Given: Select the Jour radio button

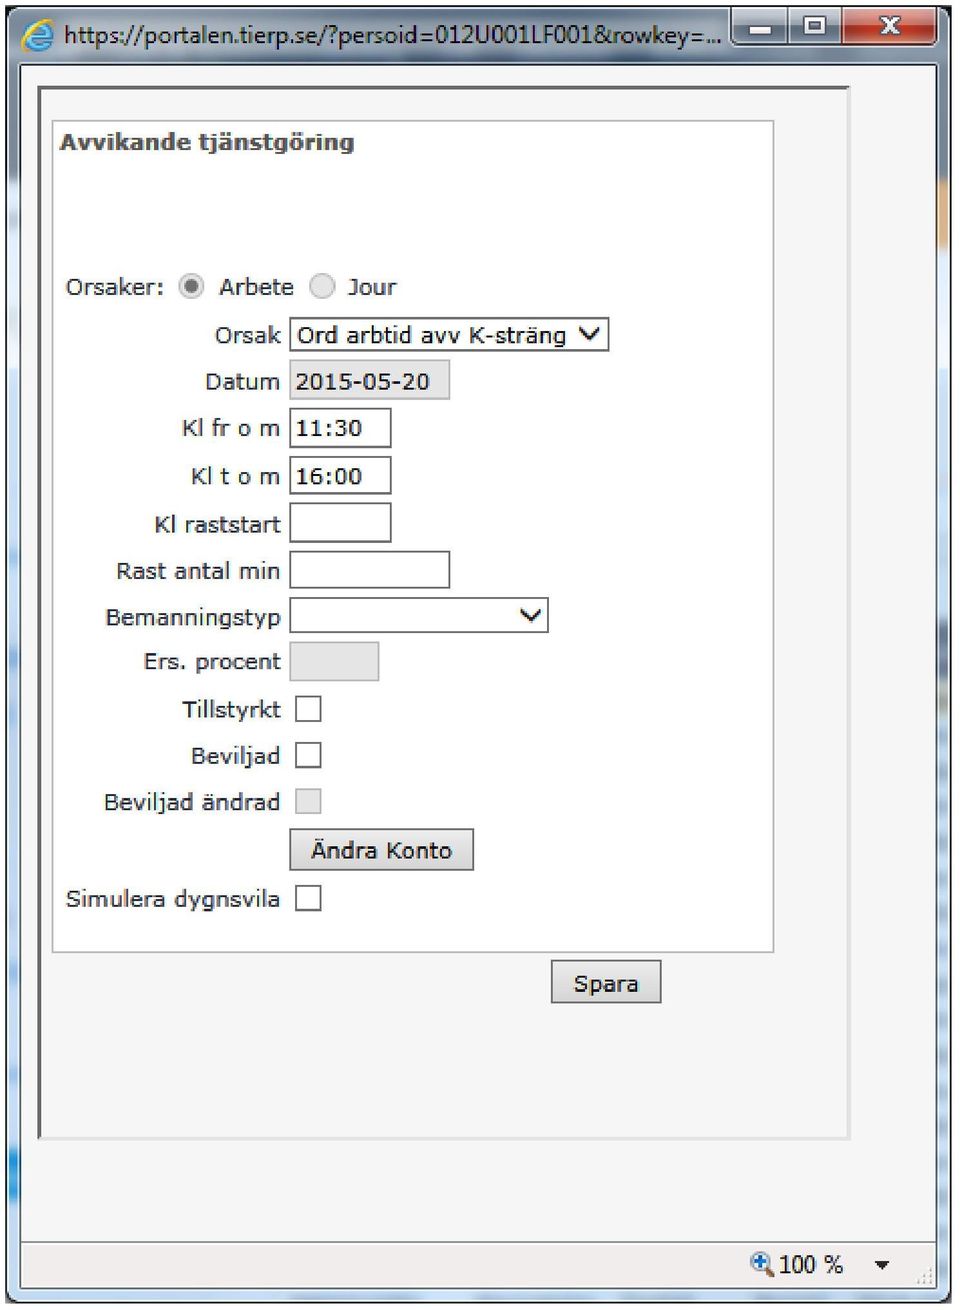Looking at the screenshot, I should click(x=322, y=287).
